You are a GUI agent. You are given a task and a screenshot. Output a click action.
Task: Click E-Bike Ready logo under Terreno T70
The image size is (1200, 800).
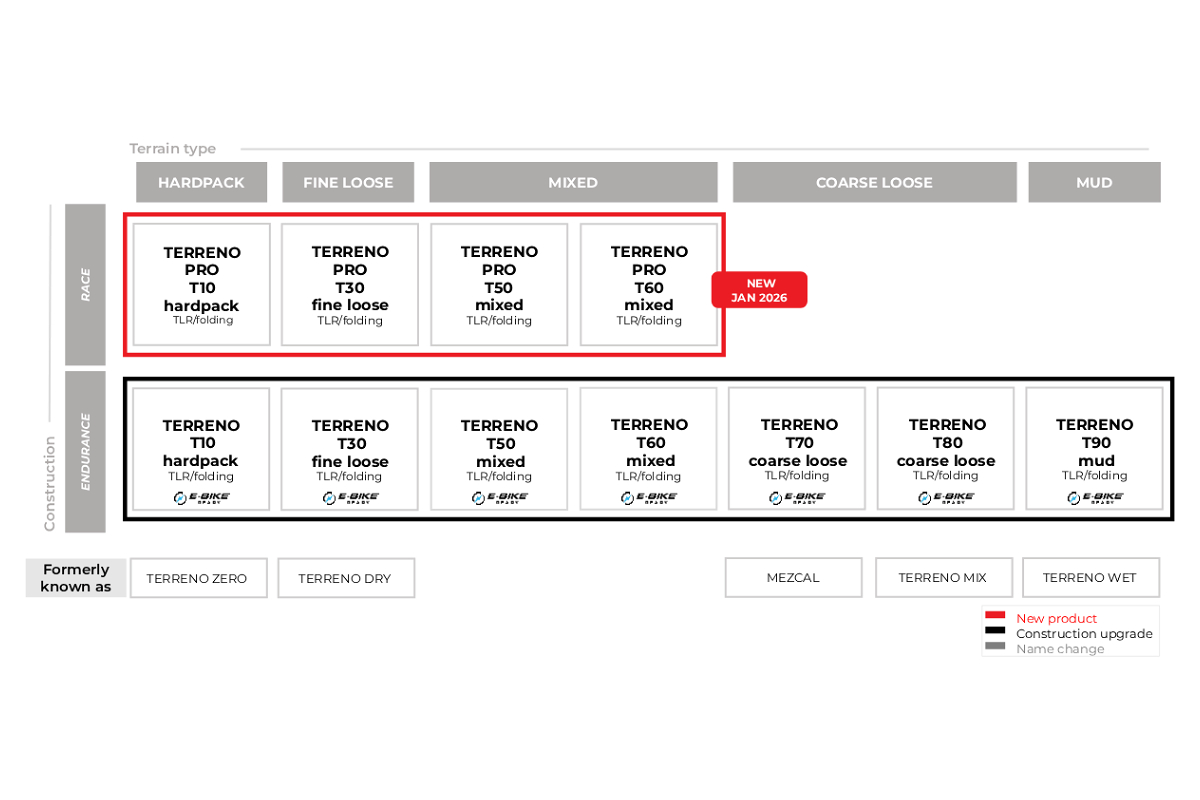pyautogui.click(x=797, y=497)
